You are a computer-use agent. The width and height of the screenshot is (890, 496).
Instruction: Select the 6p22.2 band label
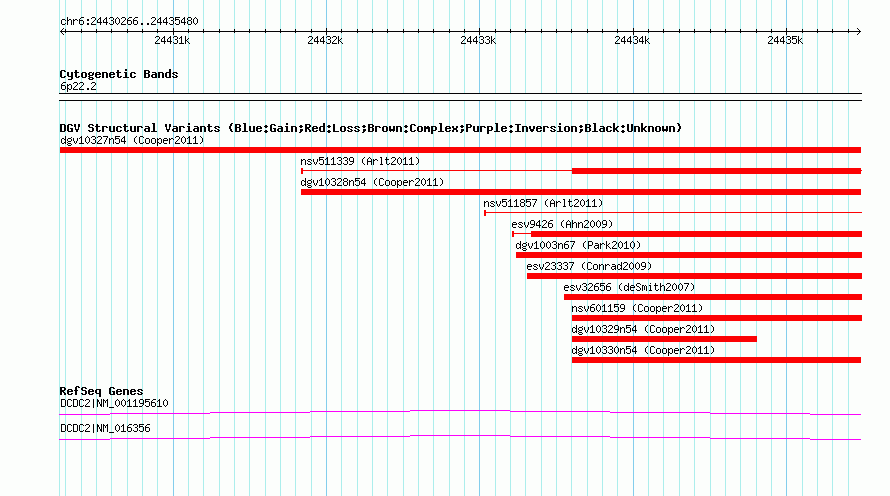click(78, 87)
